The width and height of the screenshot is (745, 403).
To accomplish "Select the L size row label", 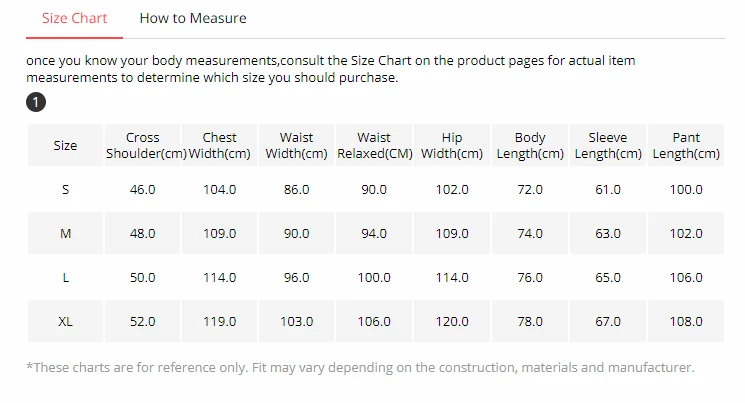I will [65, 278].
